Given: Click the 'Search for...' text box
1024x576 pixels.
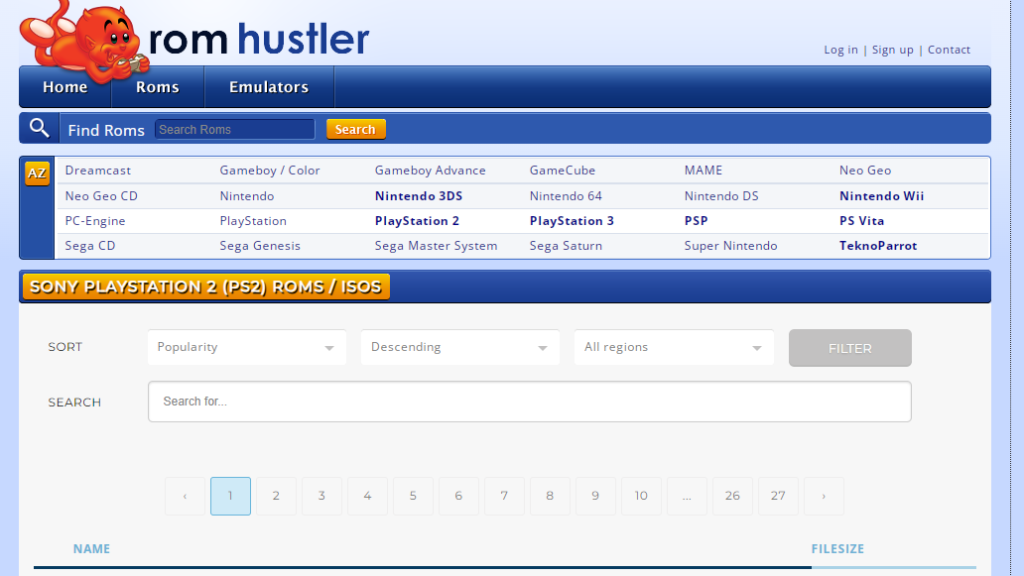Looking at the screenshot, I should click(x=530, y=402).
